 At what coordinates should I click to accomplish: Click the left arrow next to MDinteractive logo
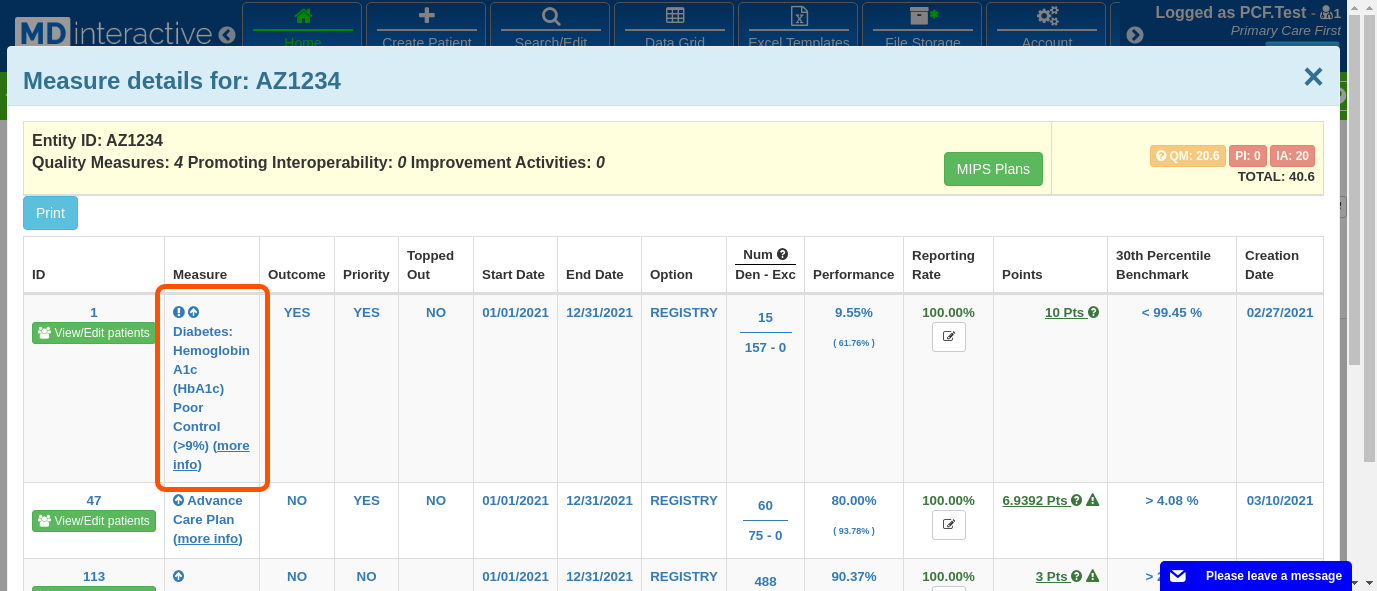[227, 35]
